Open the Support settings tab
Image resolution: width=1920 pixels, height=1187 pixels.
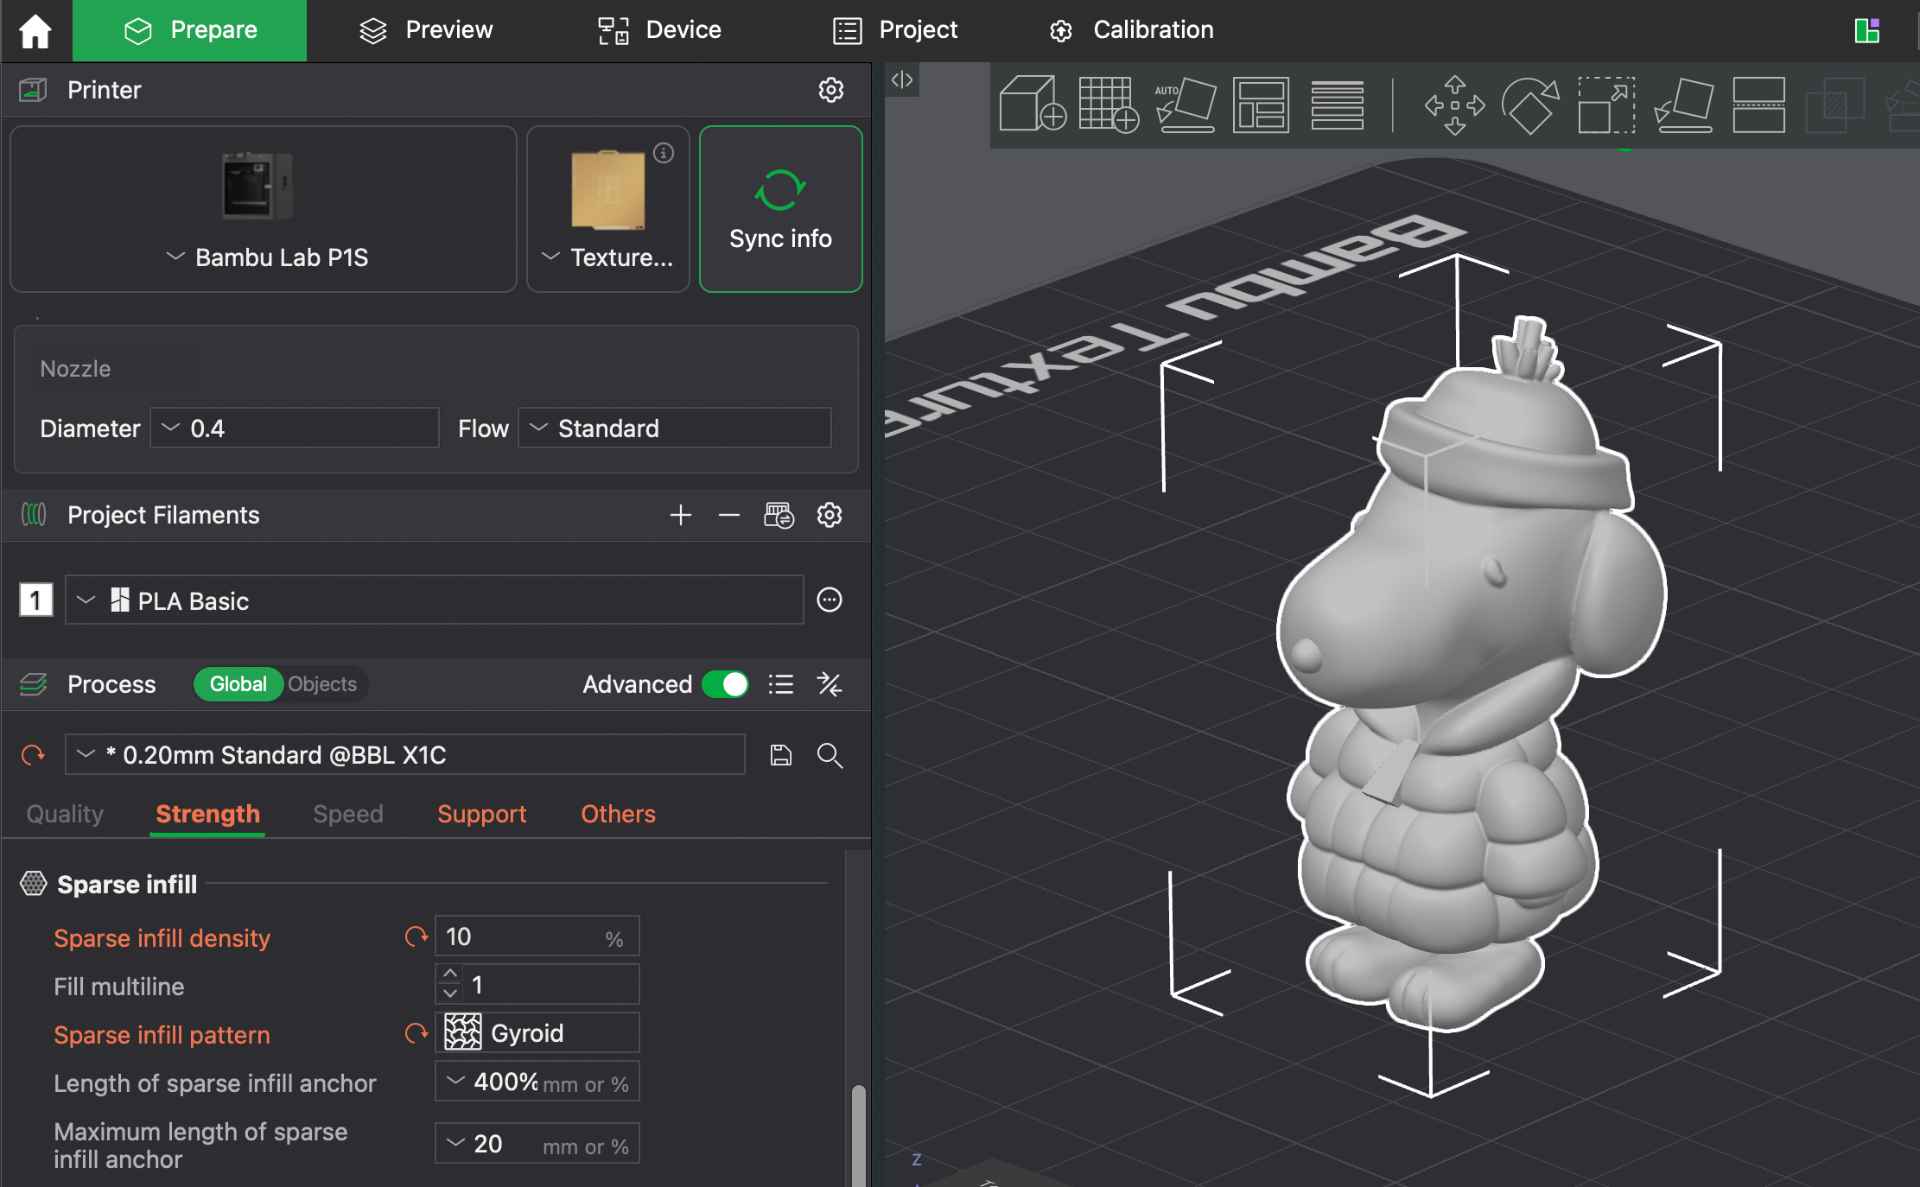coord(482,814)
